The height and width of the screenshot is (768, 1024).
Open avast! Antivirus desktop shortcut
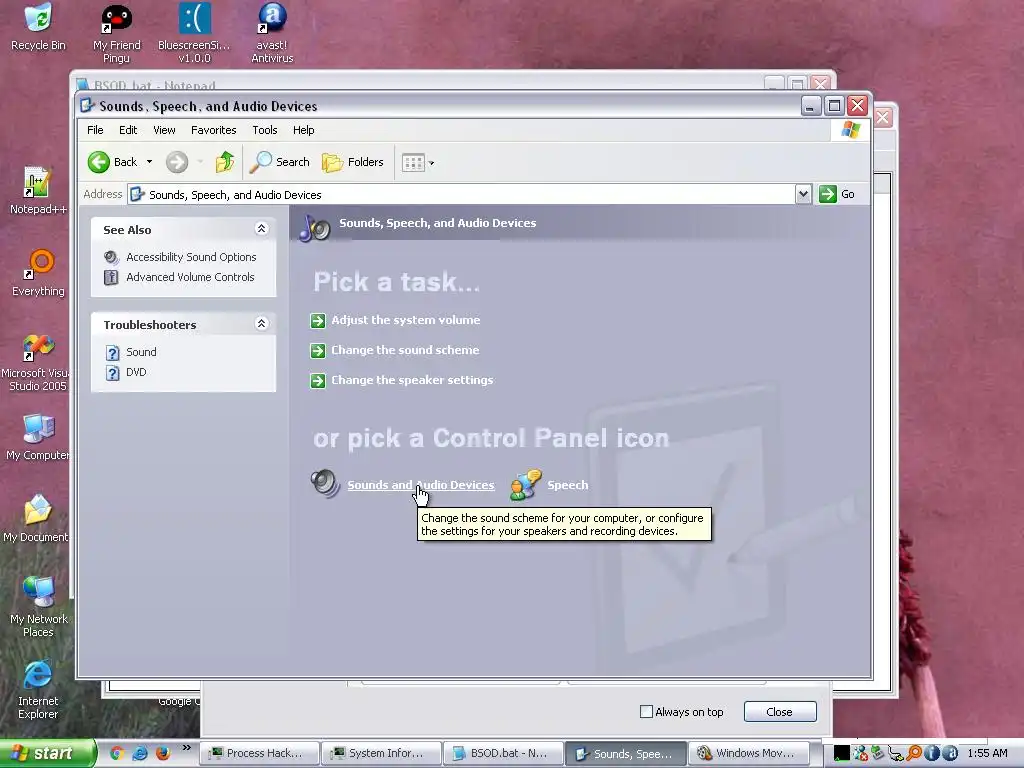(272, 33)
